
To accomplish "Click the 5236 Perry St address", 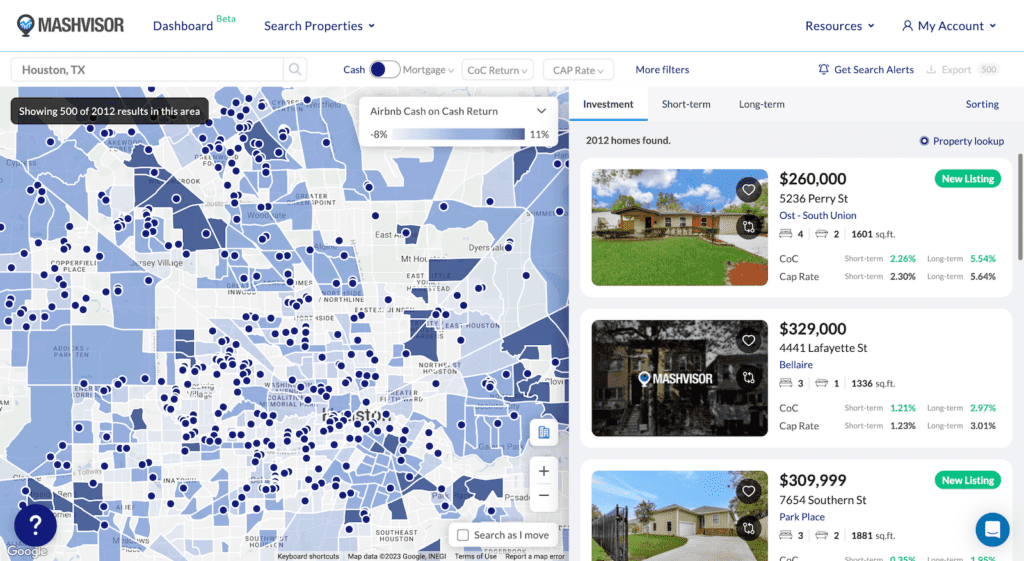I will click(813, 198).
